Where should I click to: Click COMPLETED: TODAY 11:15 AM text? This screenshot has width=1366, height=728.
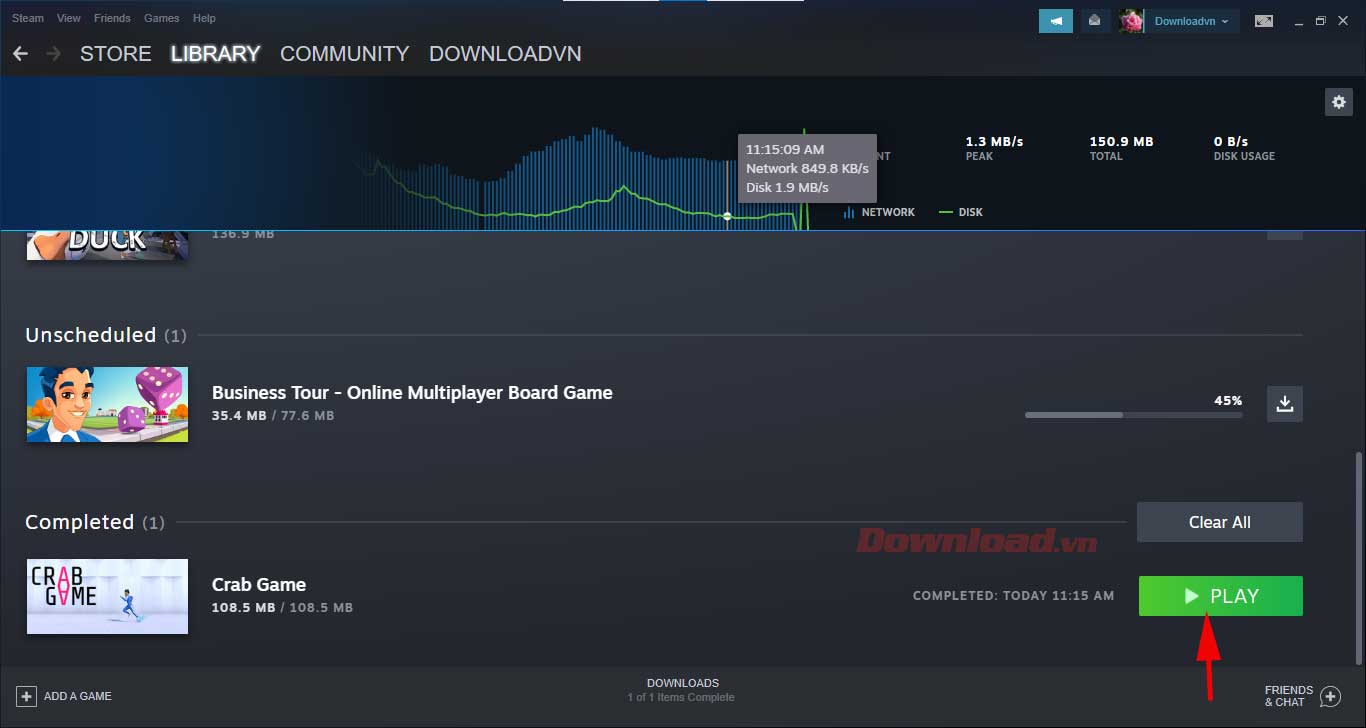pyautogui.click(x=1013, y=596)
